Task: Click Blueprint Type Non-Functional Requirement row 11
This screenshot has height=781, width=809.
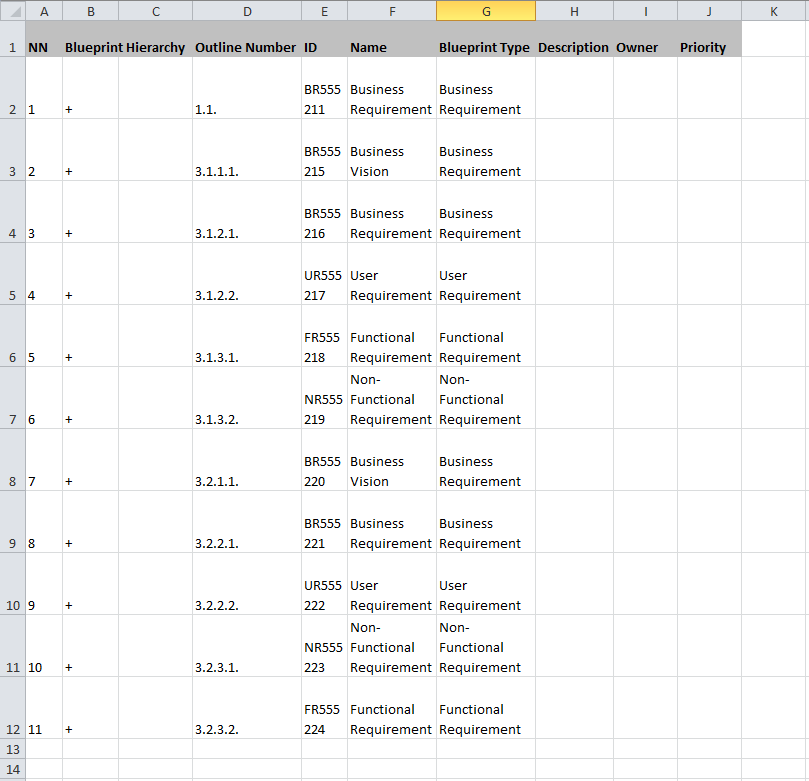Action: coord(486,645)
